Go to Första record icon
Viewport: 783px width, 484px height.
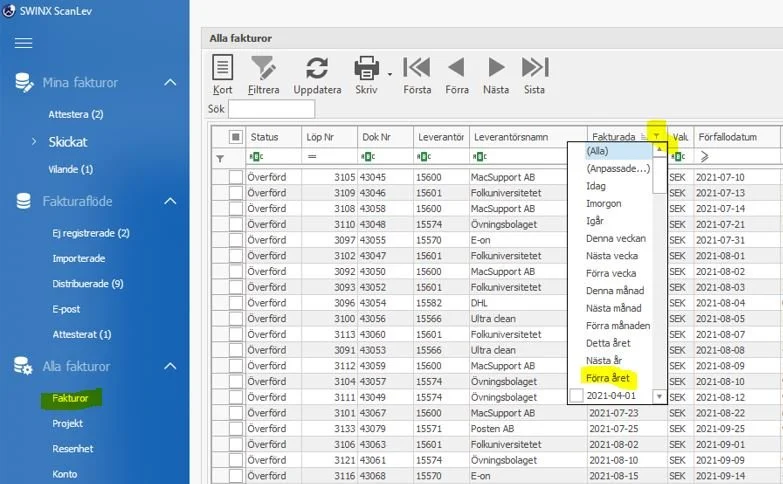(x=416, y=67)
